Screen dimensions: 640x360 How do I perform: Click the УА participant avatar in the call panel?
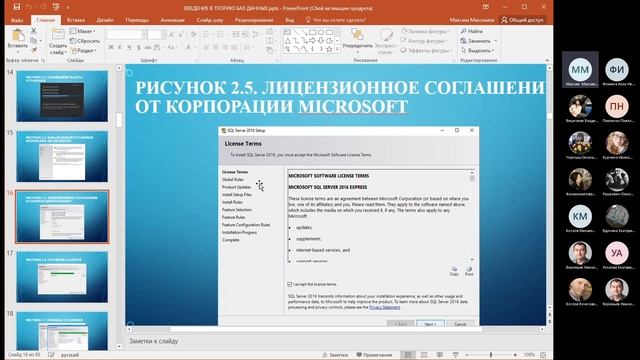[x=617, y=253]
